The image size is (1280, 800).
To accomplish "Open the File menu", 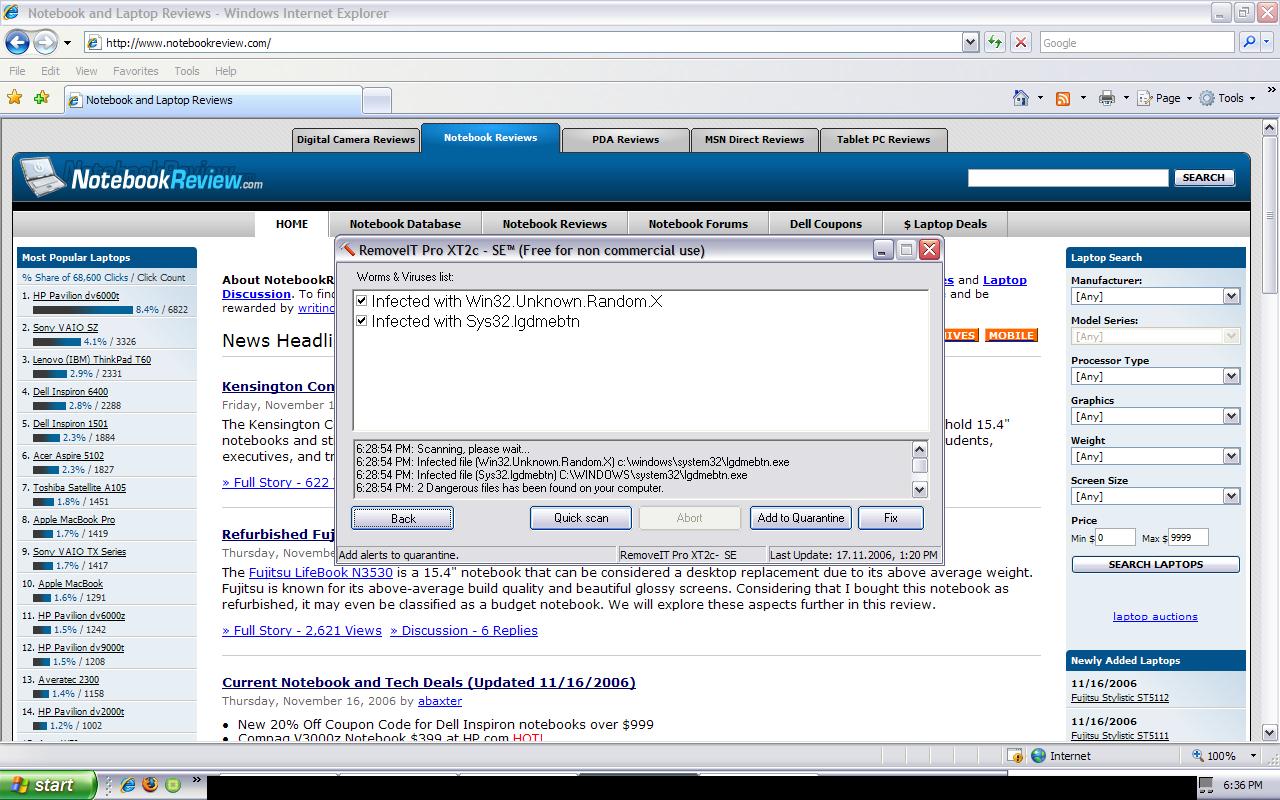I will 17,71.
